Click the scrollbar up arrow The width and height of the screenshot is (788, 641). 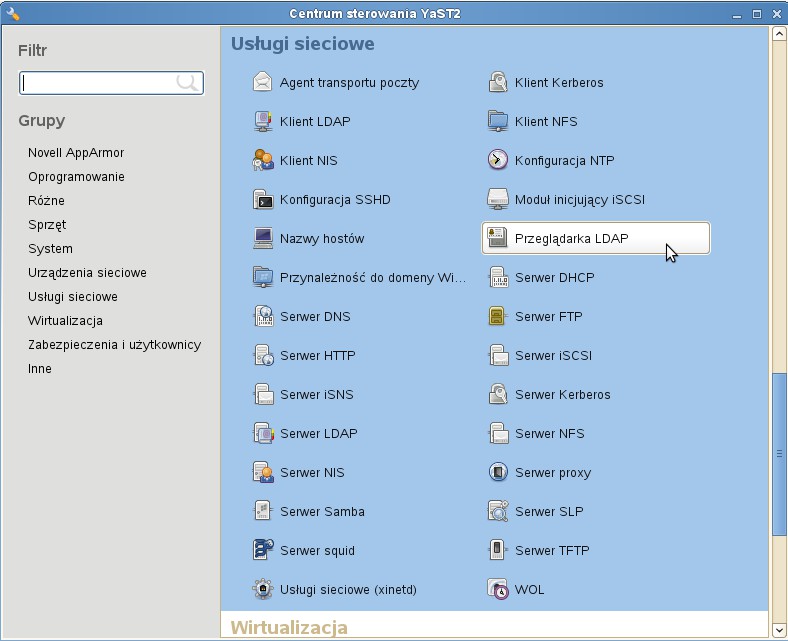779,34
